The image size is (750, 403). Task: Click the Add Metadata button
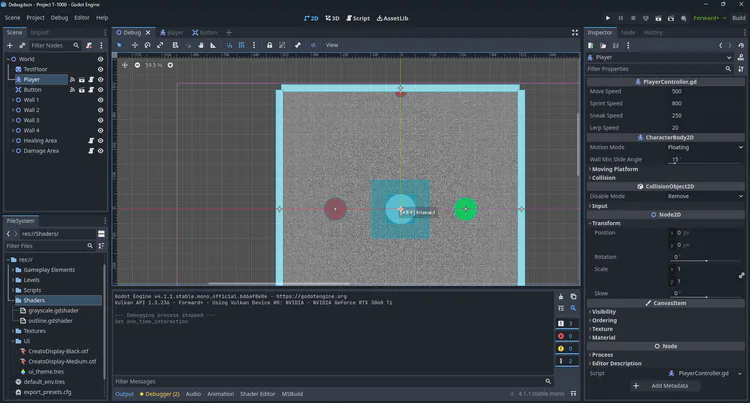(x=665, y=385)
